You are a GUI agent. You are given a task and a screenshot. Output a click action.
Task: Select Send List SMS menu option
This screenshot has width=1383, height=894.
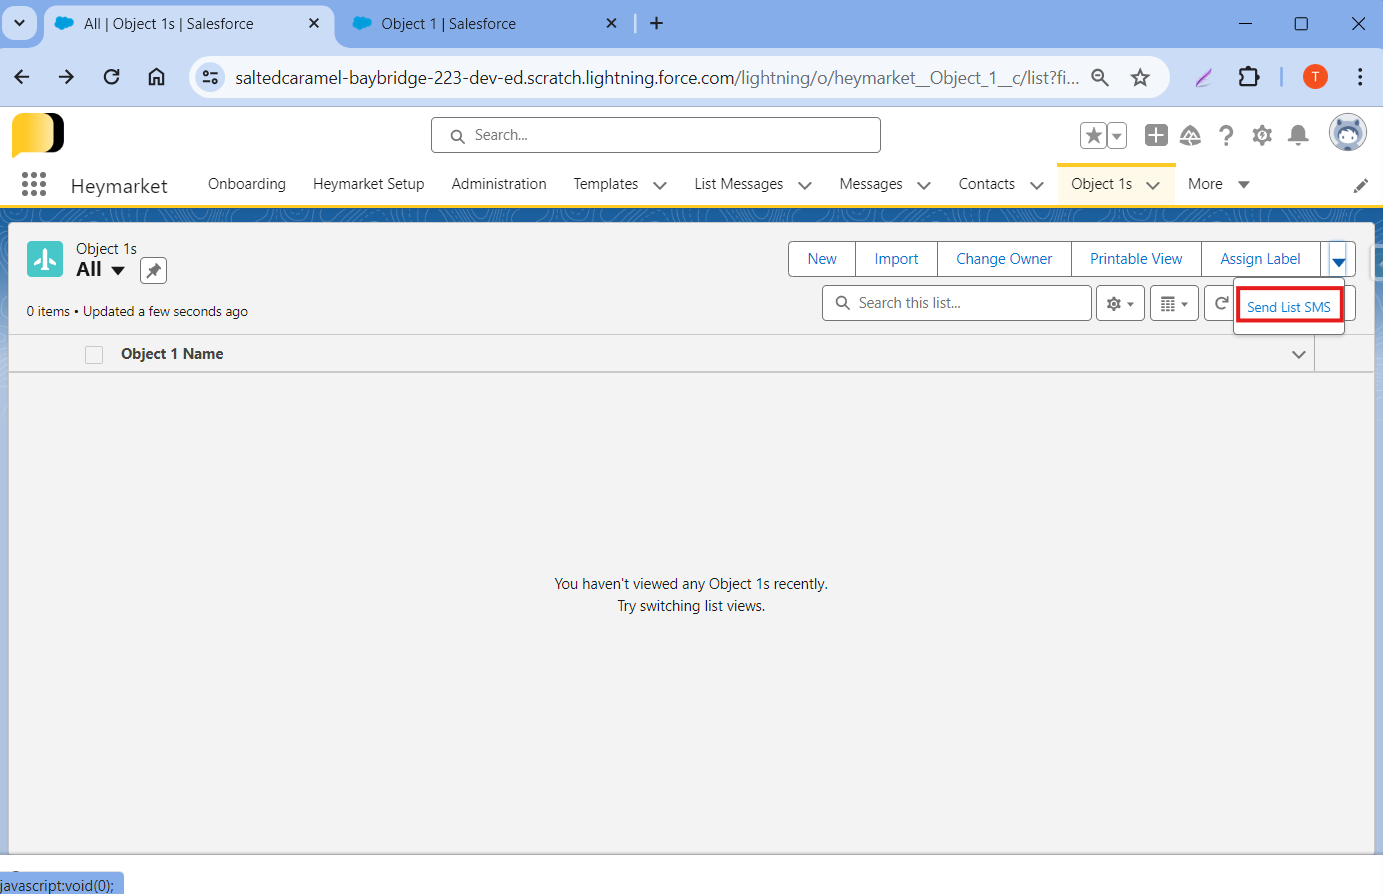click(x=1289, y=307)
